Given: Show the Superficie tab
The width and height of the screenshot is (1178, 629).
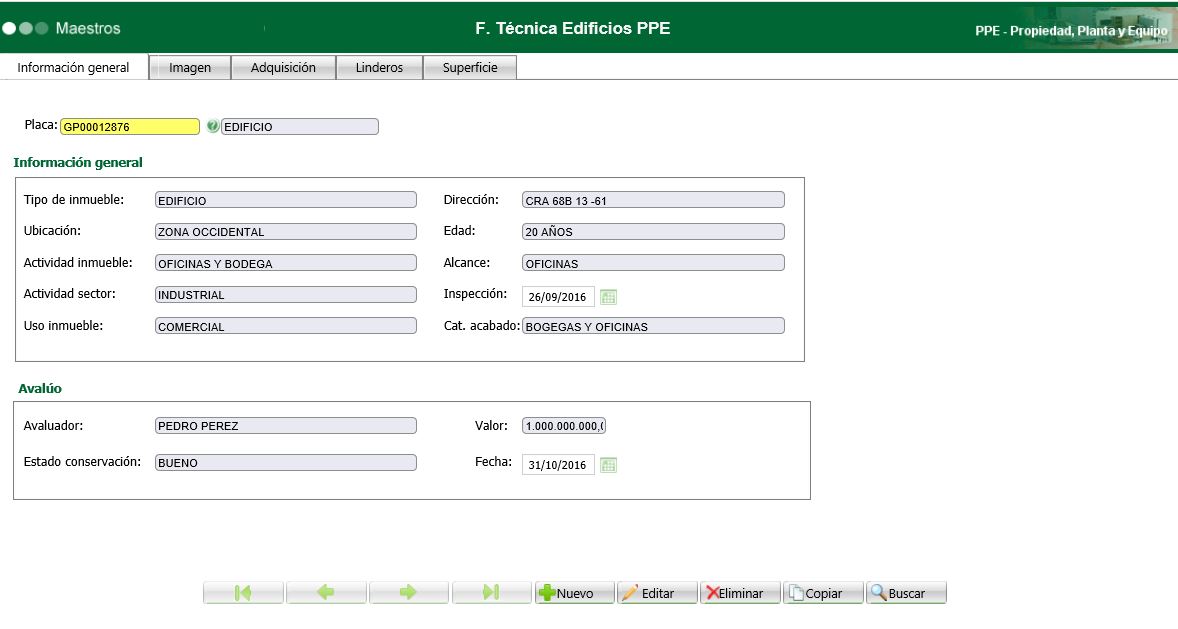Looking at the screenshot, I should pos(470,68).
